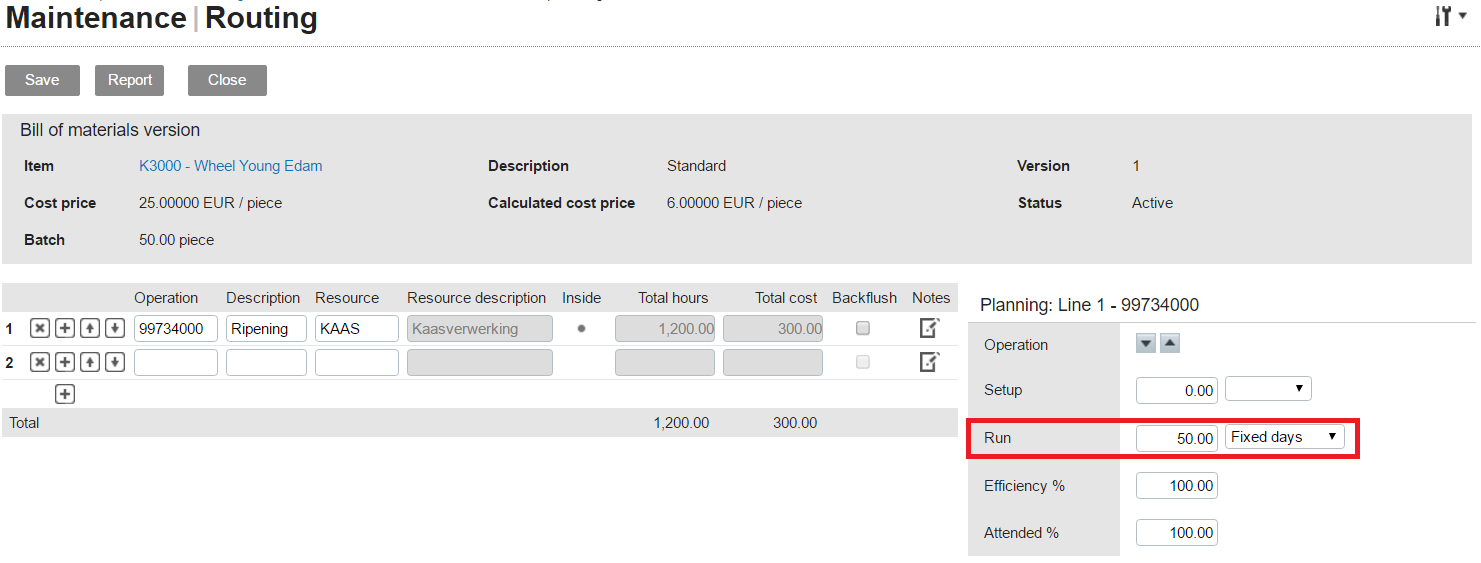Image resolution: width=1481 pixels, height=563 pixels.
Task: Move line 1 up with the arrow icon
Action: coord(90,328)
